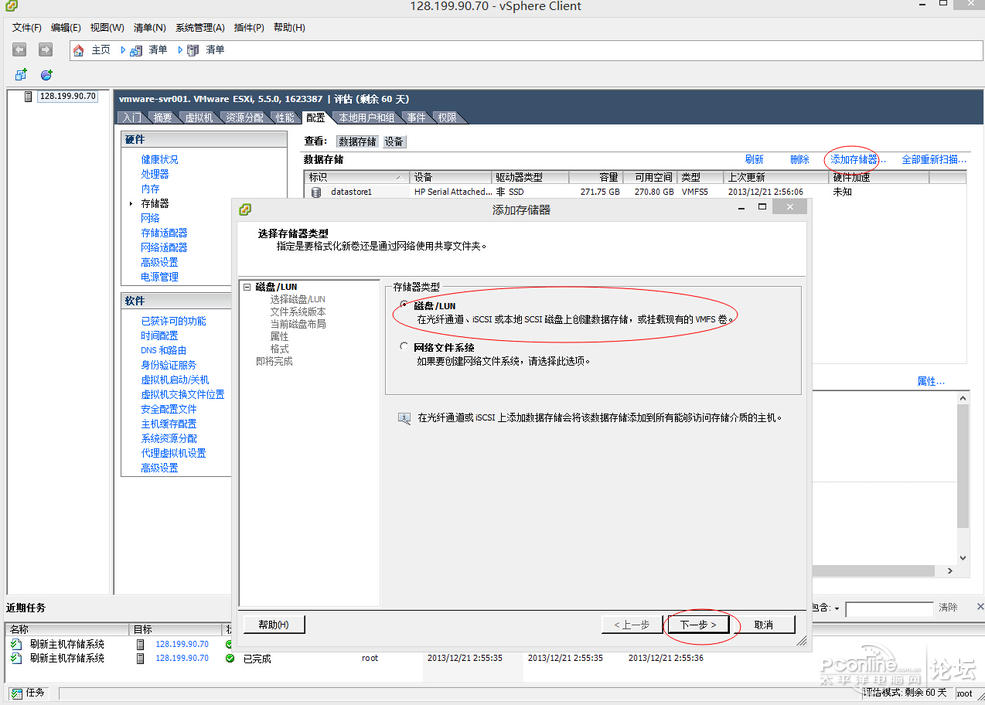The image size is (985, 705).
Task: Click the datastore1 disk icon
Action: coord(316,192)
